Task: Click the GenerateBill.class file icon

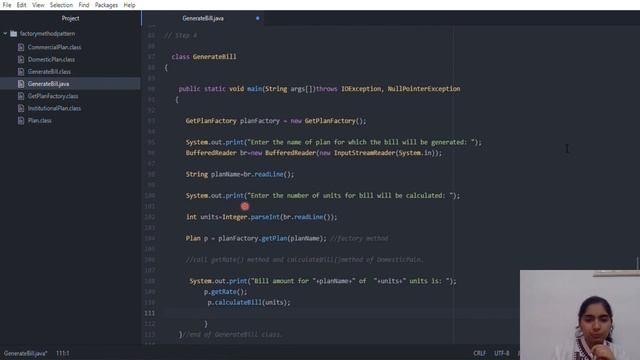Action: [21, 72]
